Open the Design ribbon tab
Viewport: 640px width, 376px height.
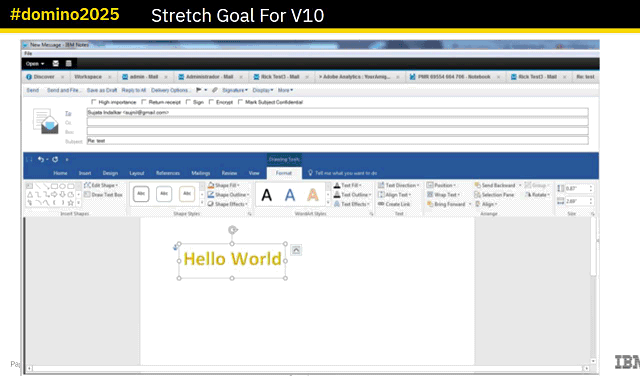[110, 173]
